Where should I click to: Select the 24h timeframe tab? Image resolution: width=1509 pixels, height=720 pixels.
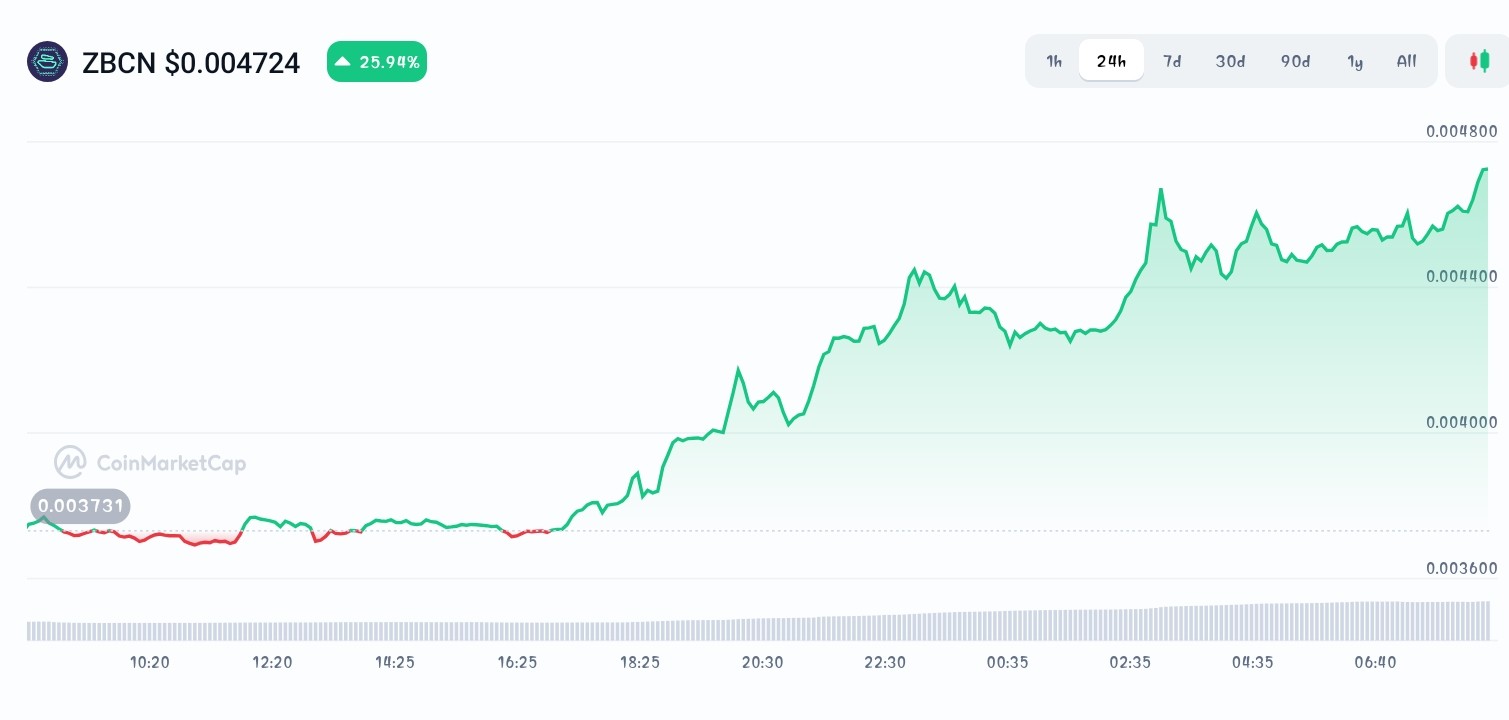click(1111, 60)
